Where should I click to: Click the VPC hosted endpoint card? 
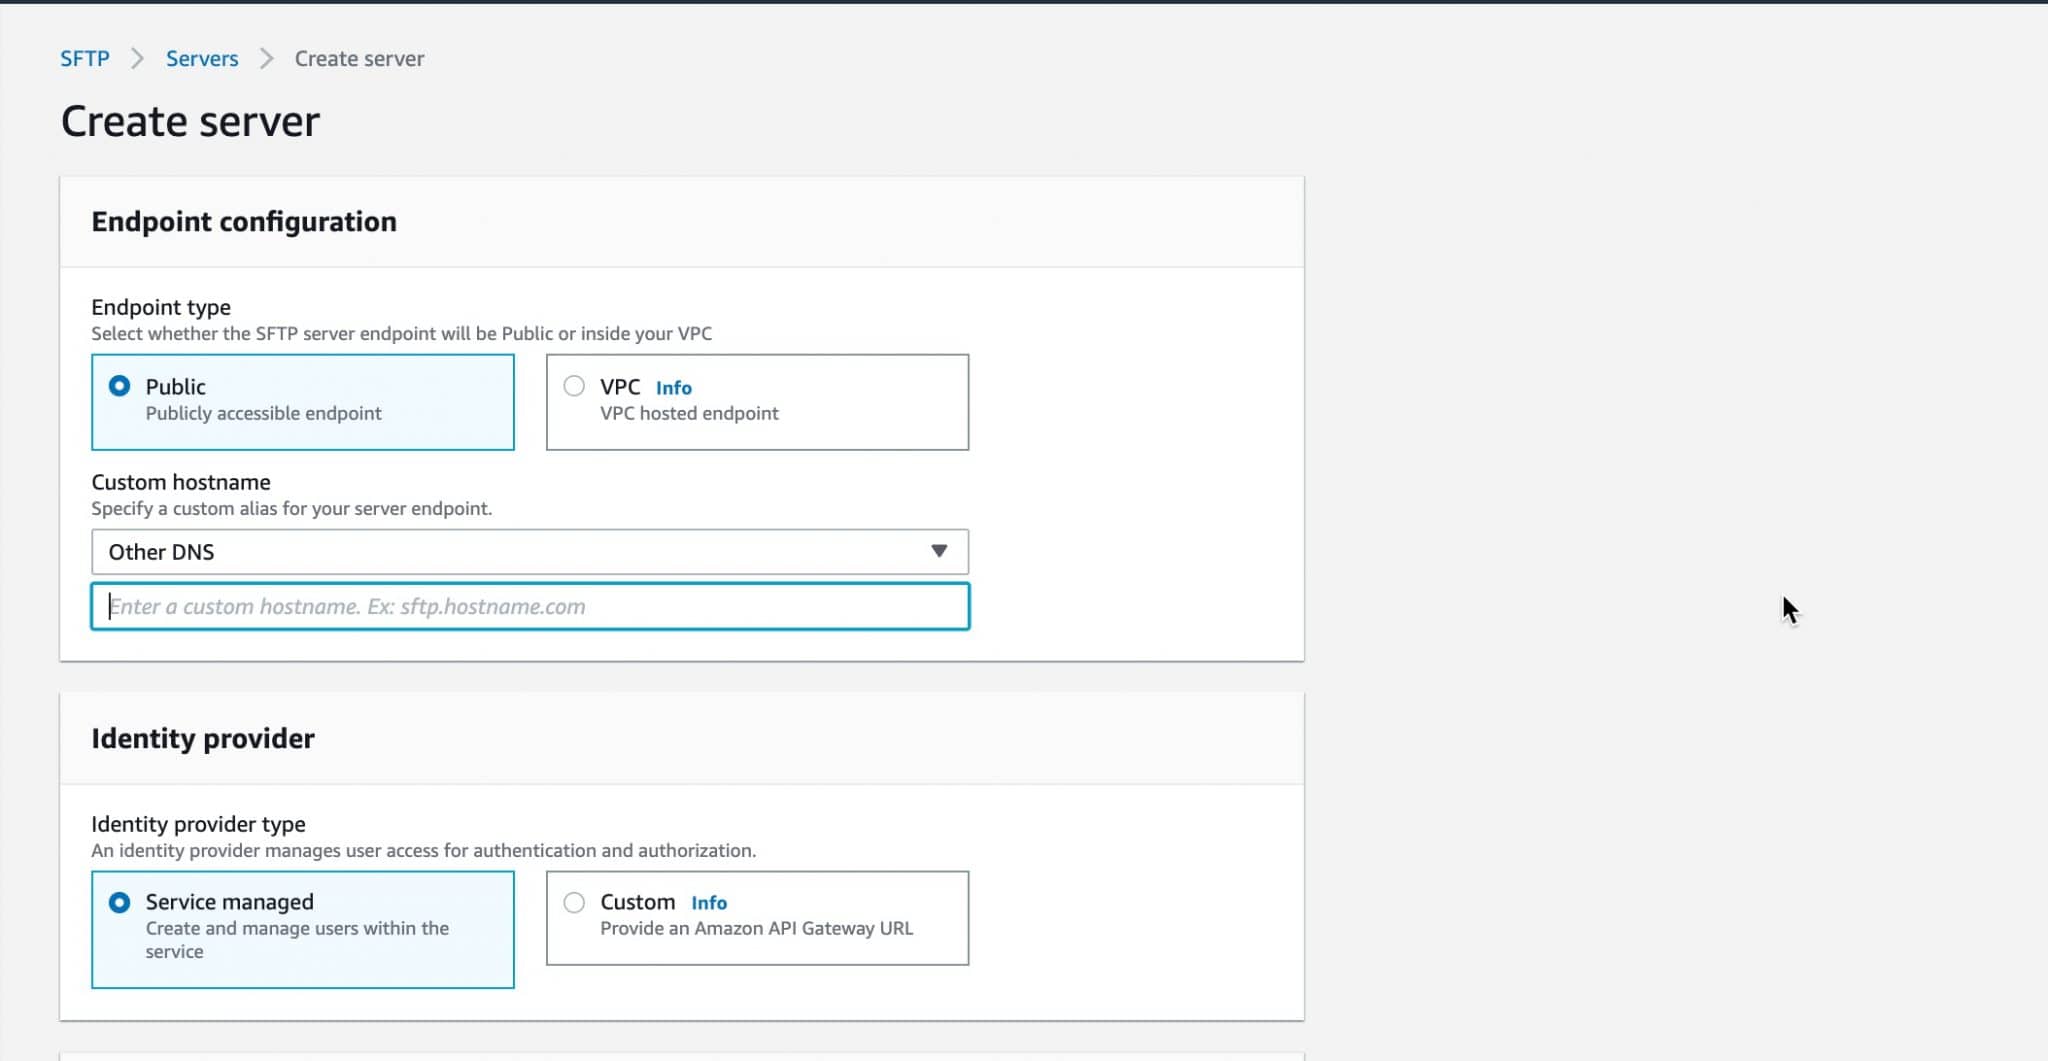pos(757,401)
